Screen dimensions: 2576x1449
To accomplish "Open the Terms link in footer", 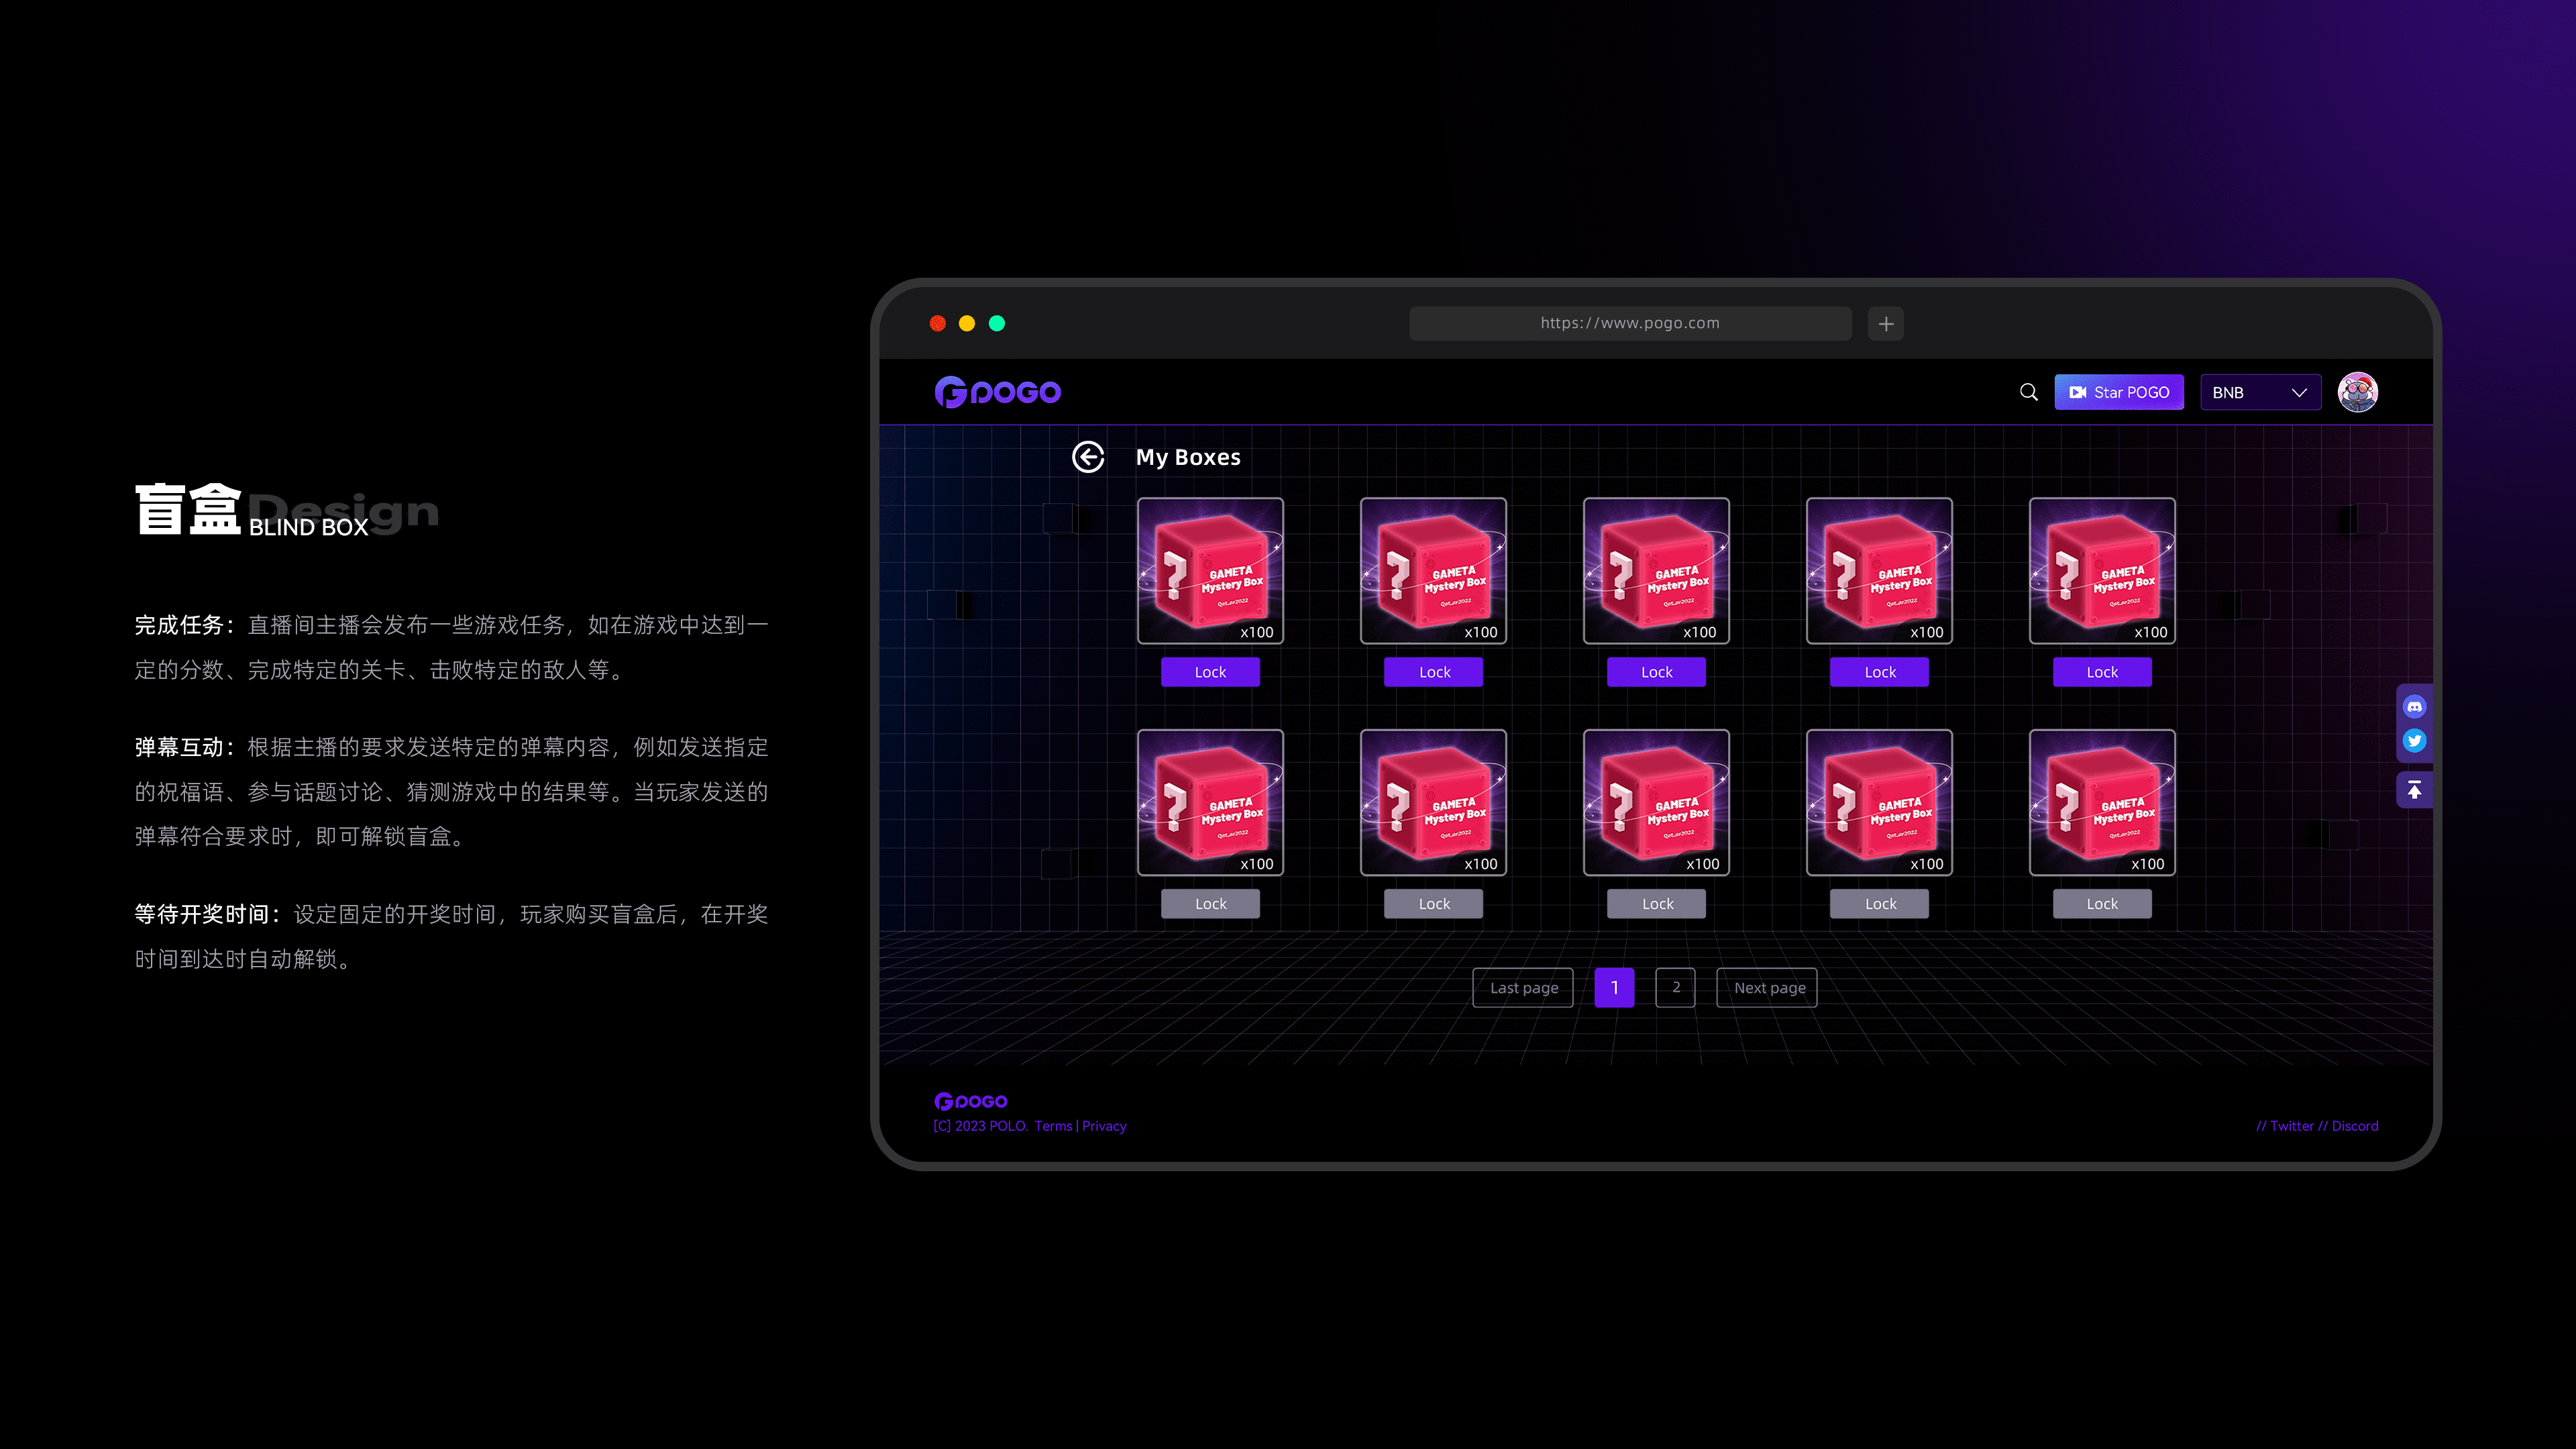I will [1053, 1126].
